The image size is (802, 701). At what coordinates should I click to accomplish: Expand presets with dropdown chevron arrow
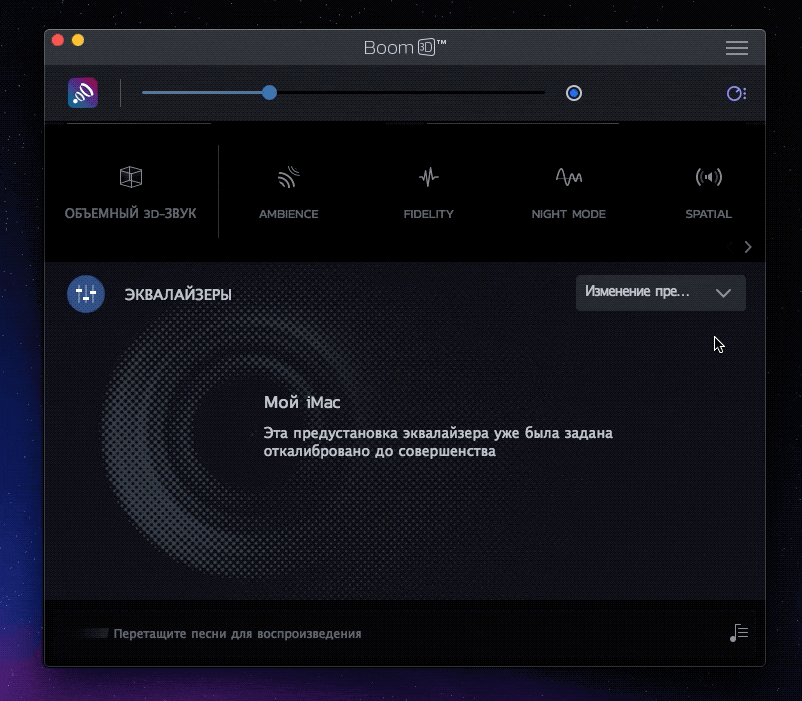(x=723, y=293)
